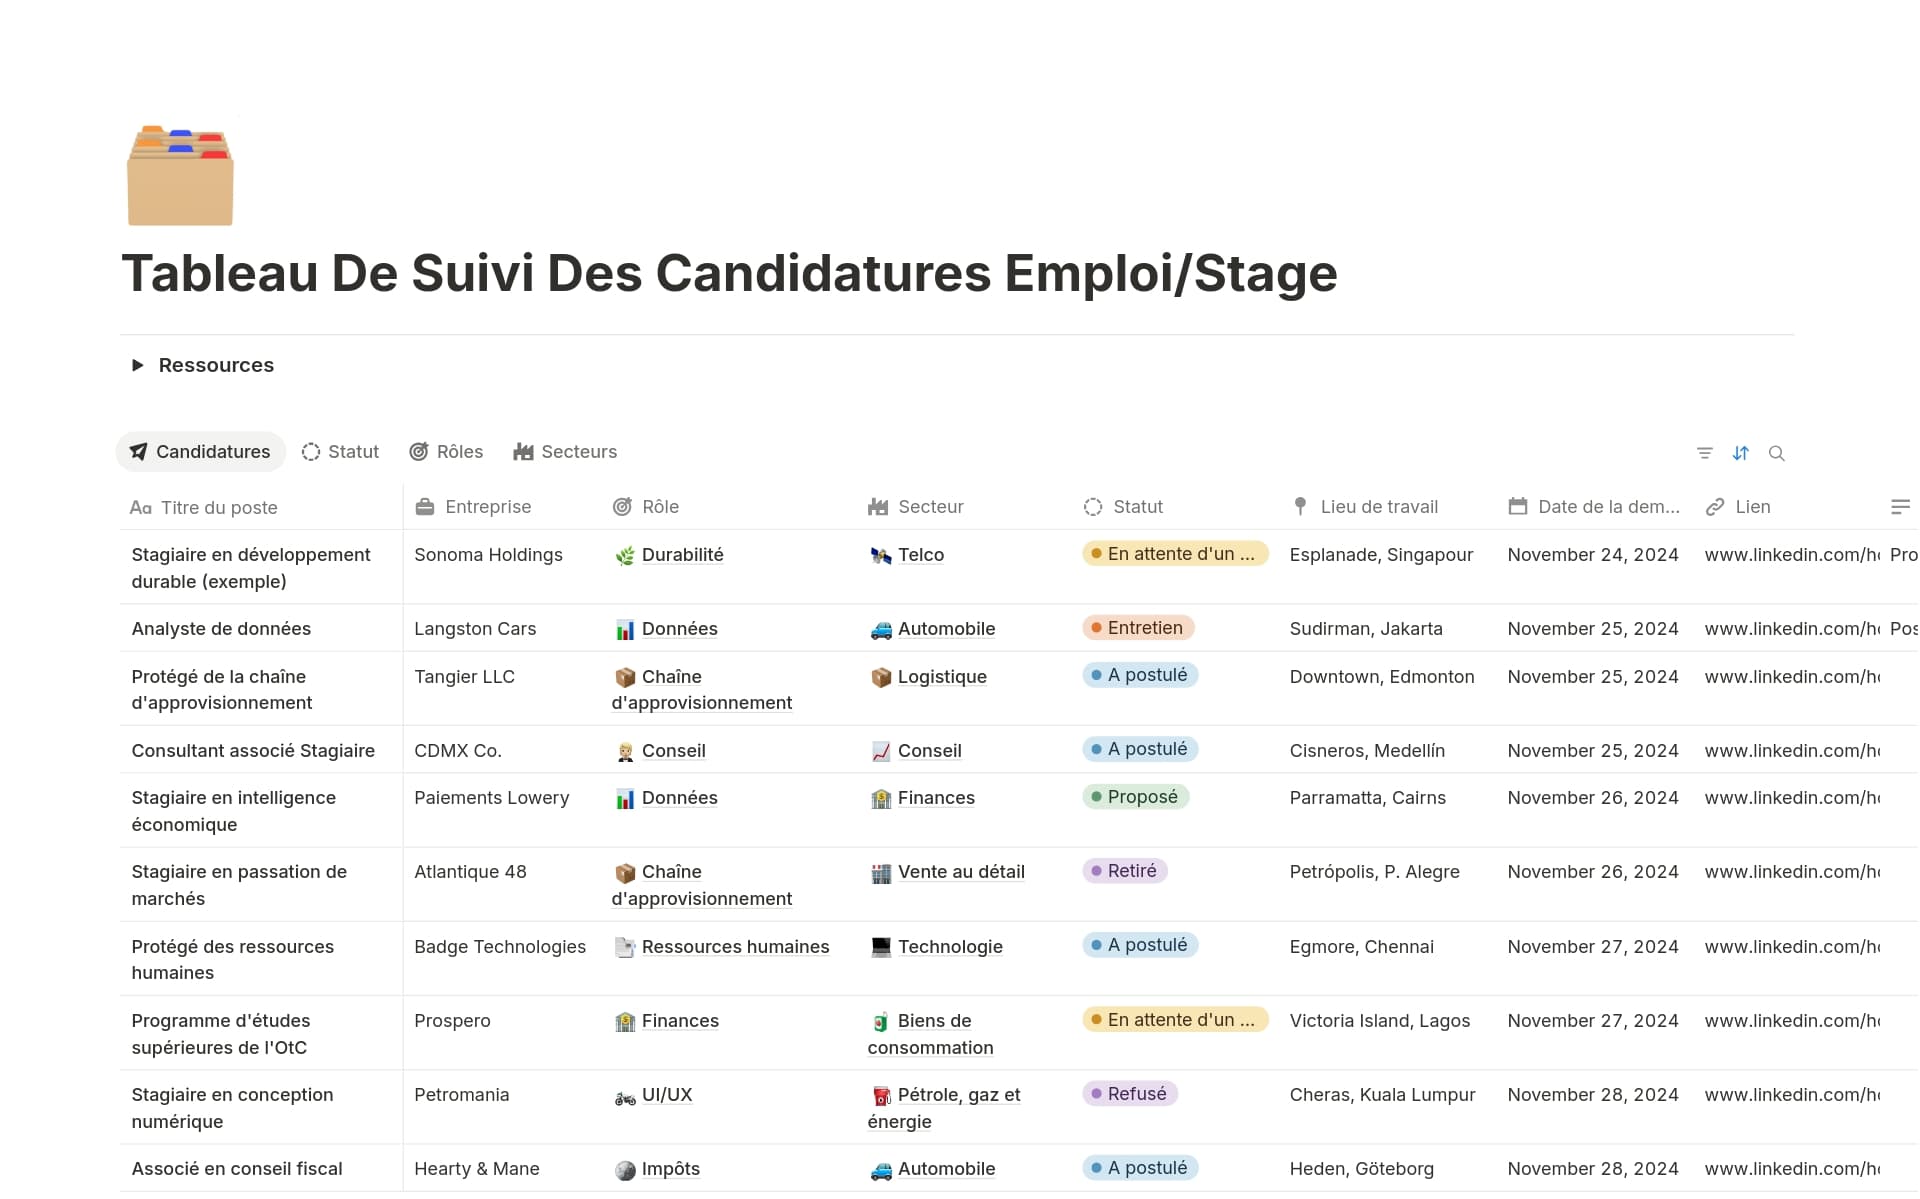Viewport: 1920px width, 1199px height.
Task: Click the filter icon above the table
Action: click(1705, 453)
